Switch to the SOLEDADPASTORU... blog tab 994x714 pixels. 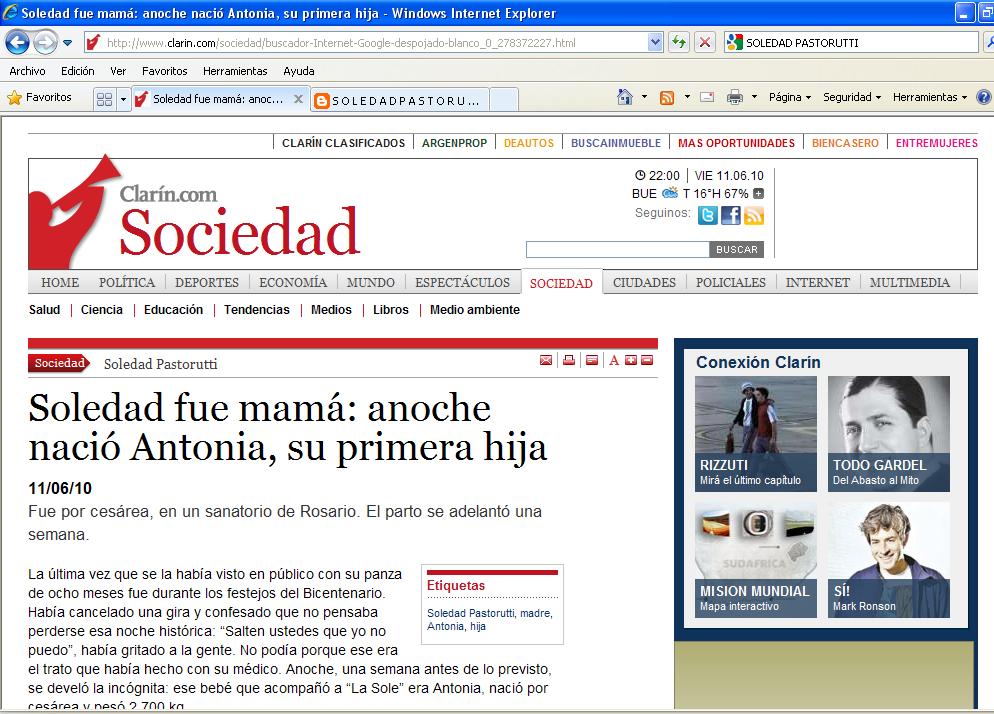tap(399, 100)
